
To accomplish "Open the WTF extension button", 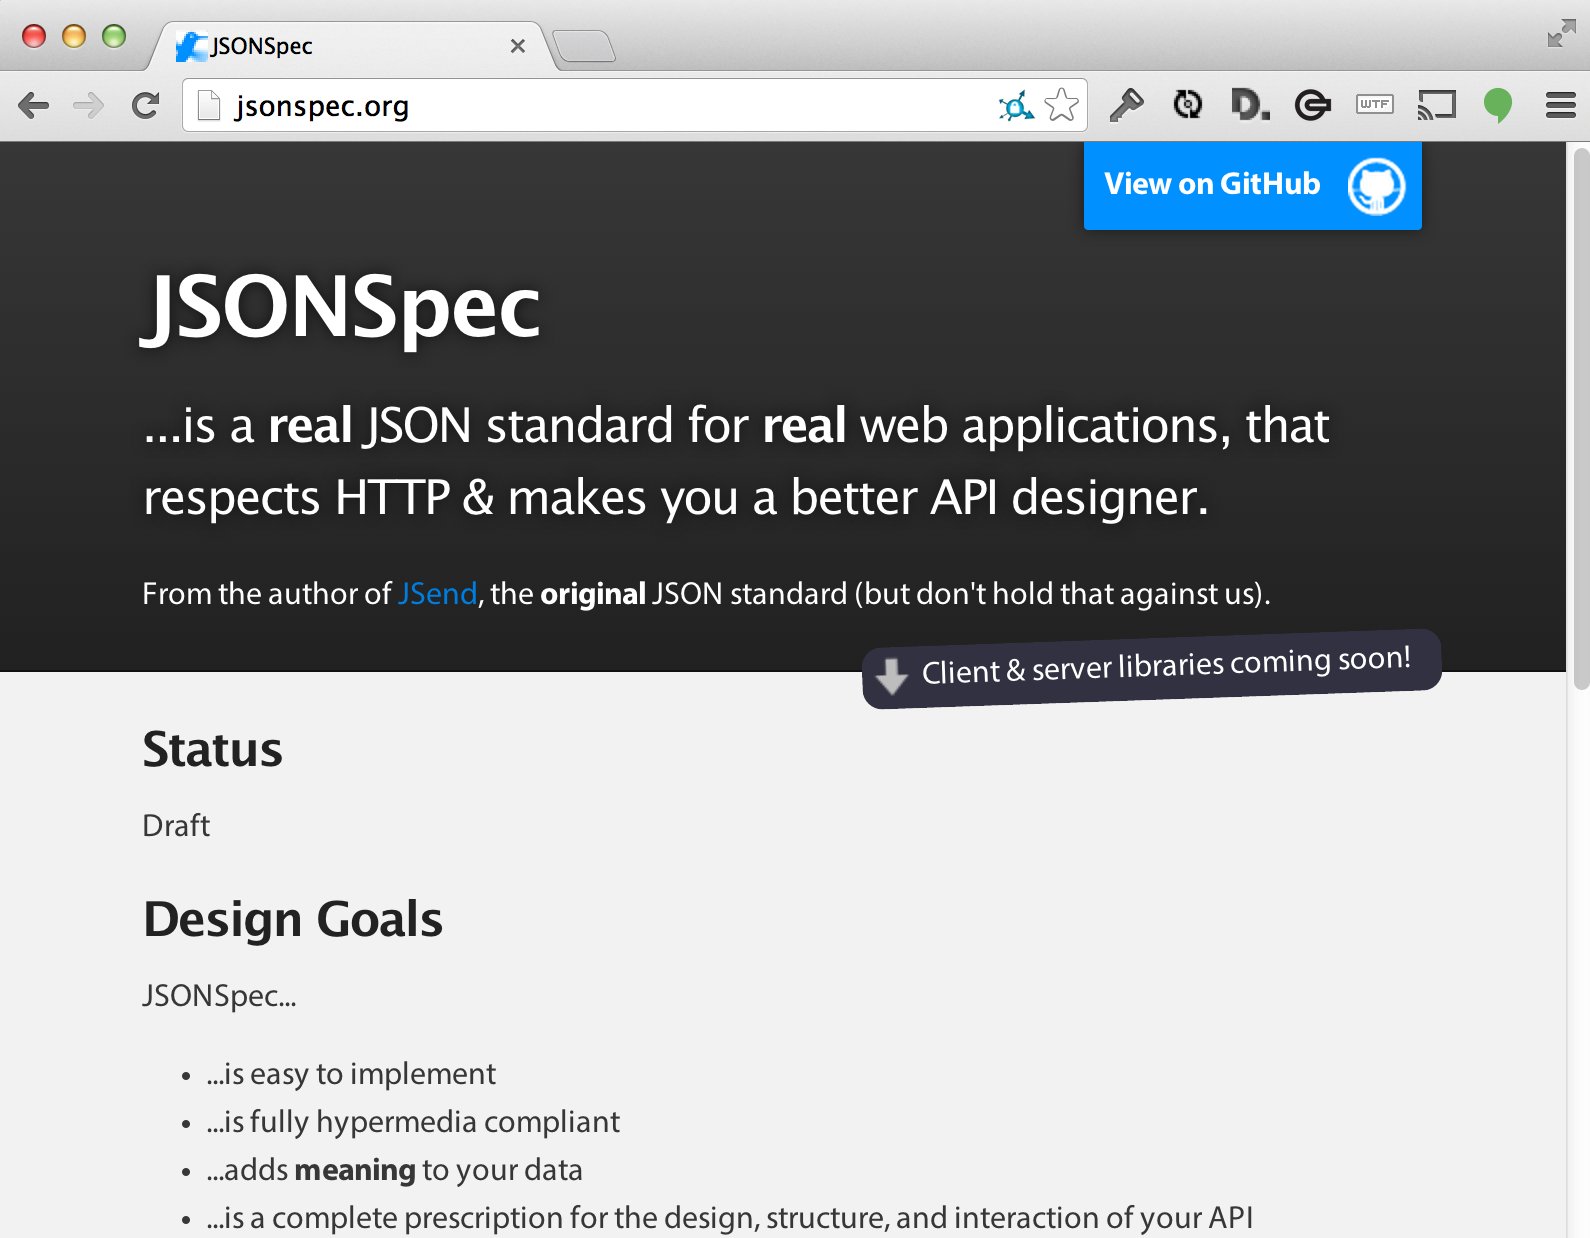I will [1375, 104].
